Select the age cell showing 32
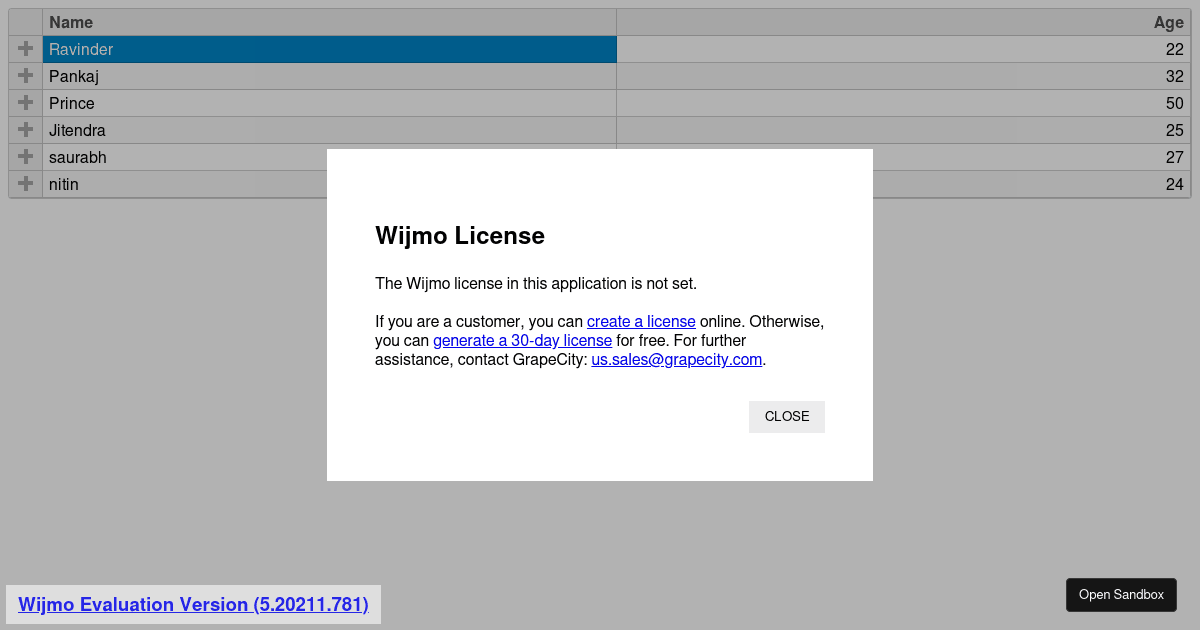The width and height of the screenshot is (1200, 630). (904, 76)
